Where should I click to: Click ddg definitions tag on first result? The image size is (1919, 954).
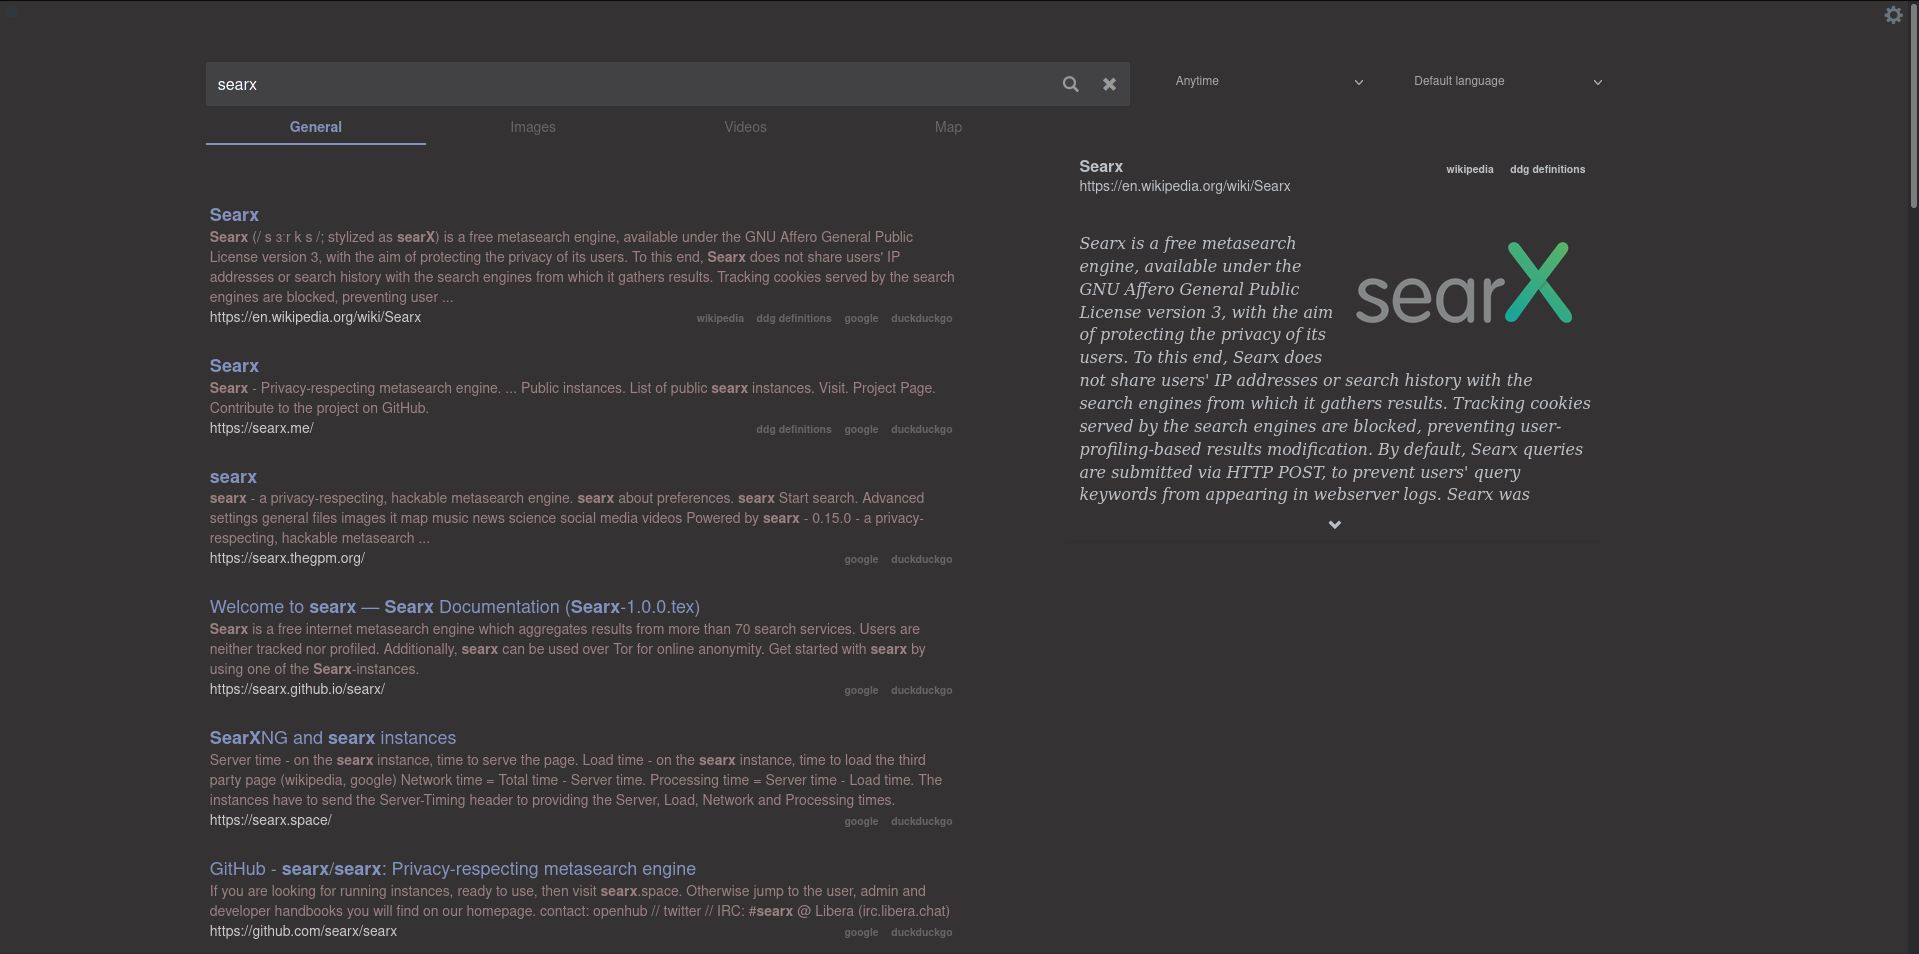coord(794,318)
